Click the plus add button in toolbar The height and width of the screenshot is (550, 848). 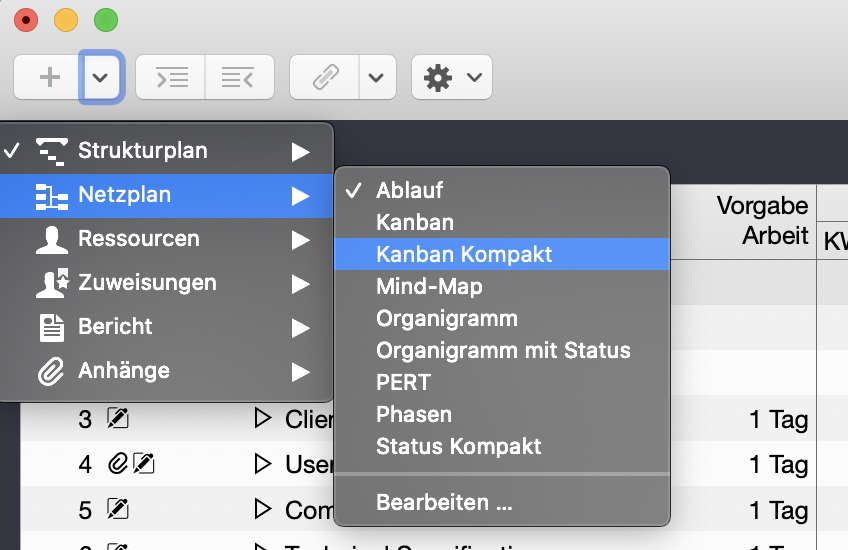49,78
